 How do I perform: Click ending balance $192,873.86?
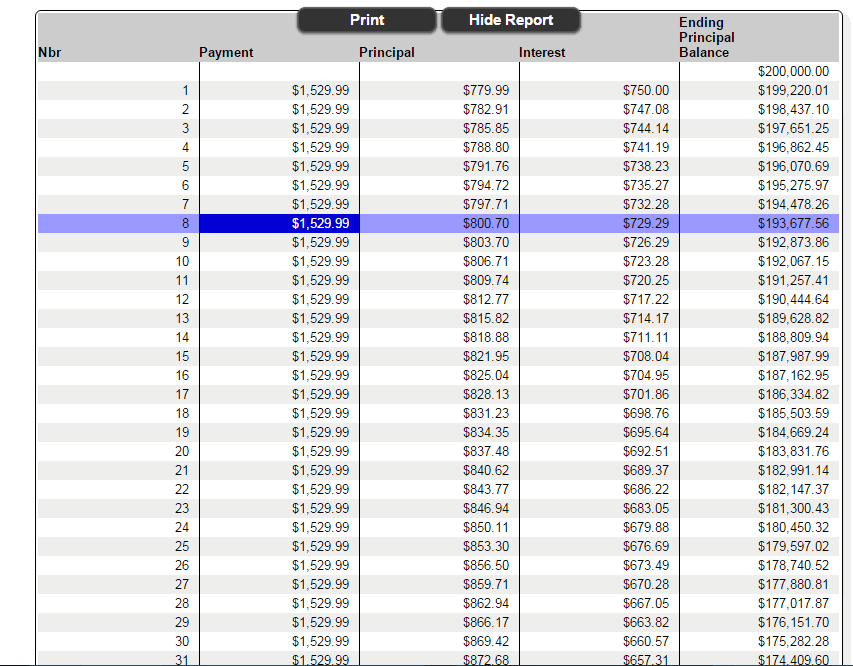(x=793, y=242)
